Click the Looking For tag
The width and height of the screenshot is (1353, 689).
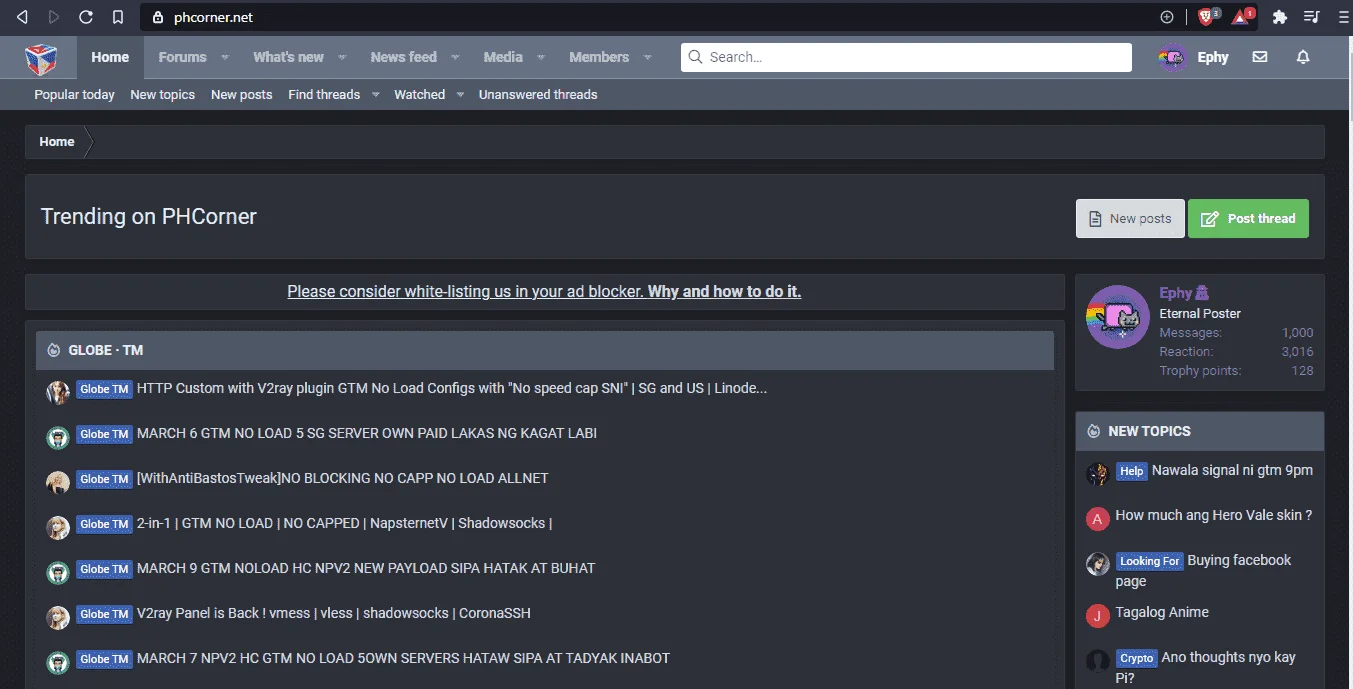pyautogui.click(x=1150, y=561)
